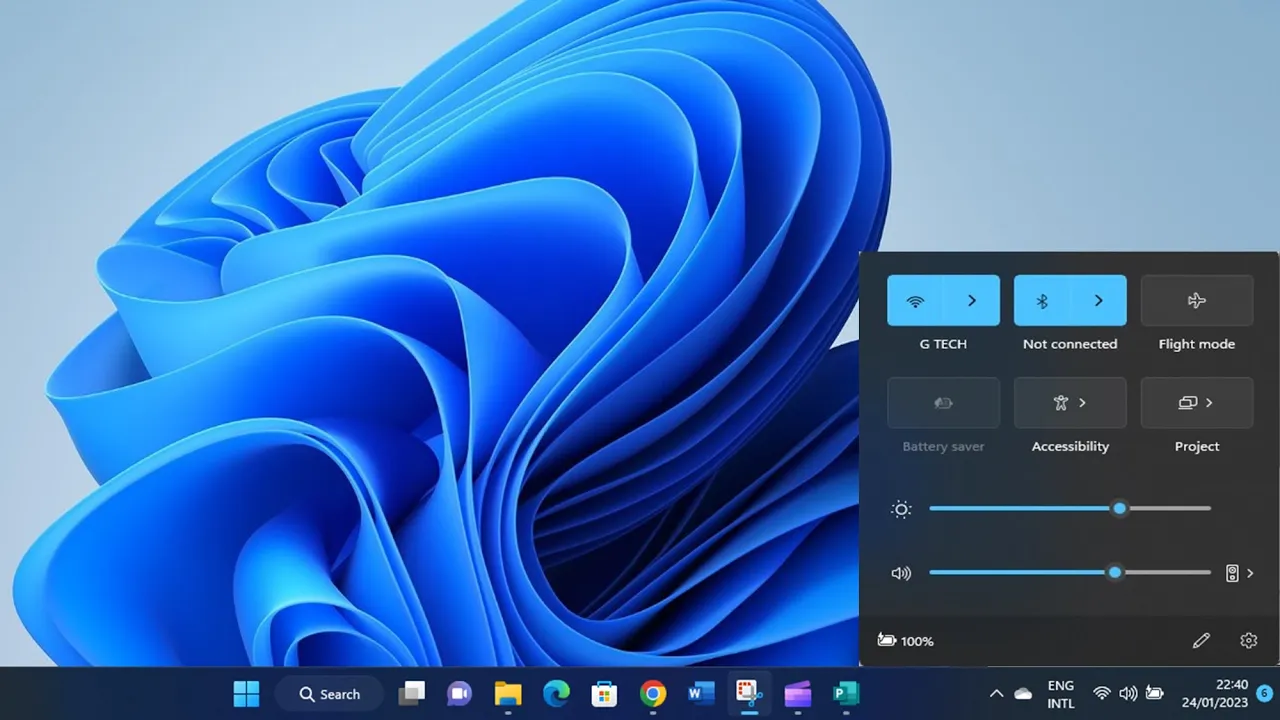Image resolution: width=1280 pixels, height=720 pixels.
Task: Click the brightness sun icon
Action: [901, 509]
